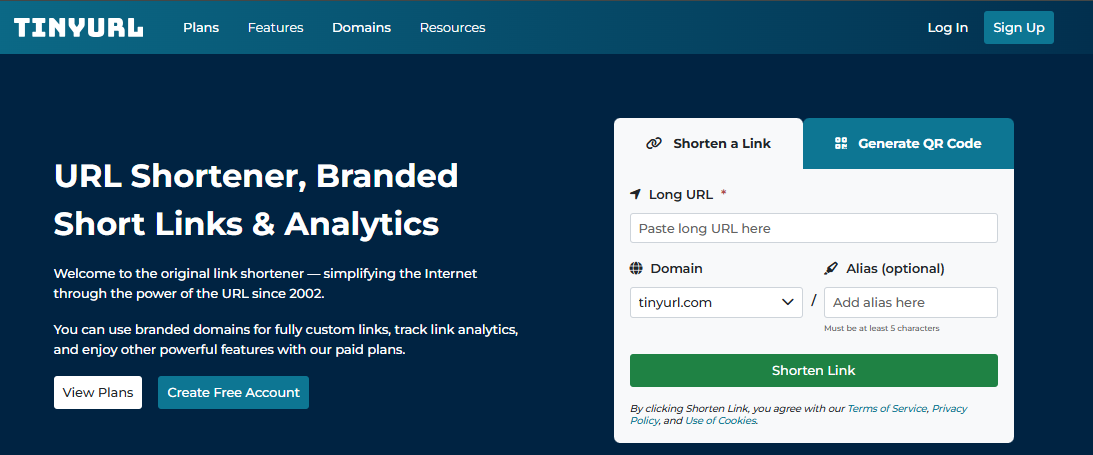This screenshot has width=1093, height=455.
Task: Click the TinyURL logo
Action: point(78,27)
